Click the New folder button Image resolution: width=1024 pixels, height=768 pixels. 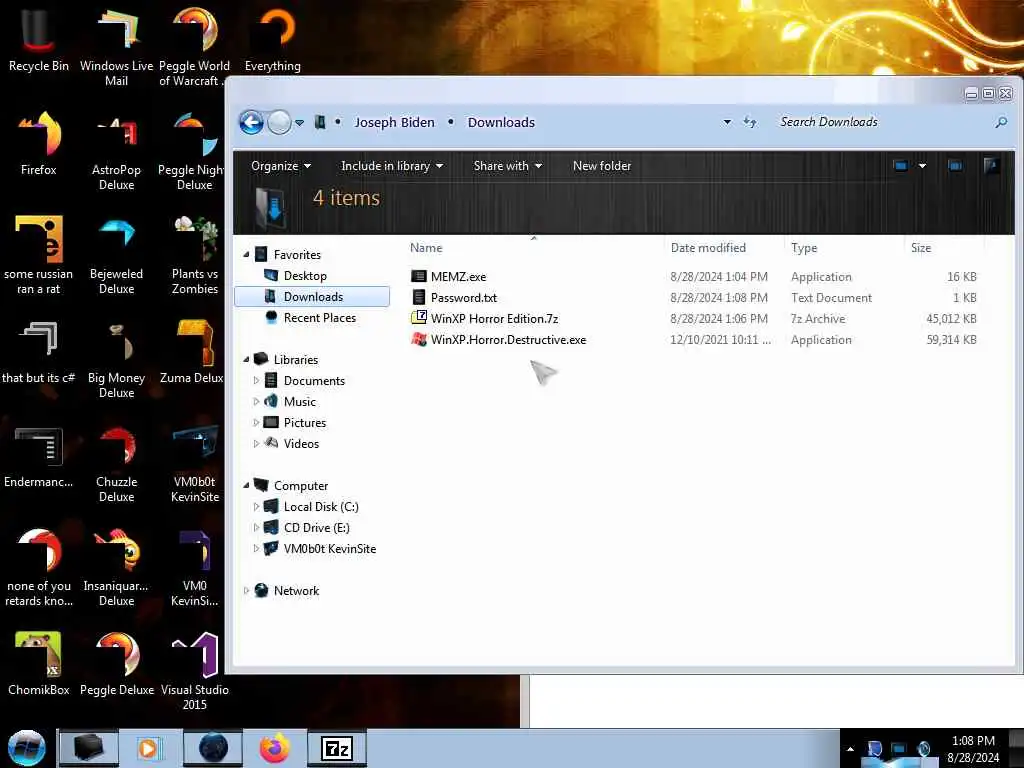601,166
